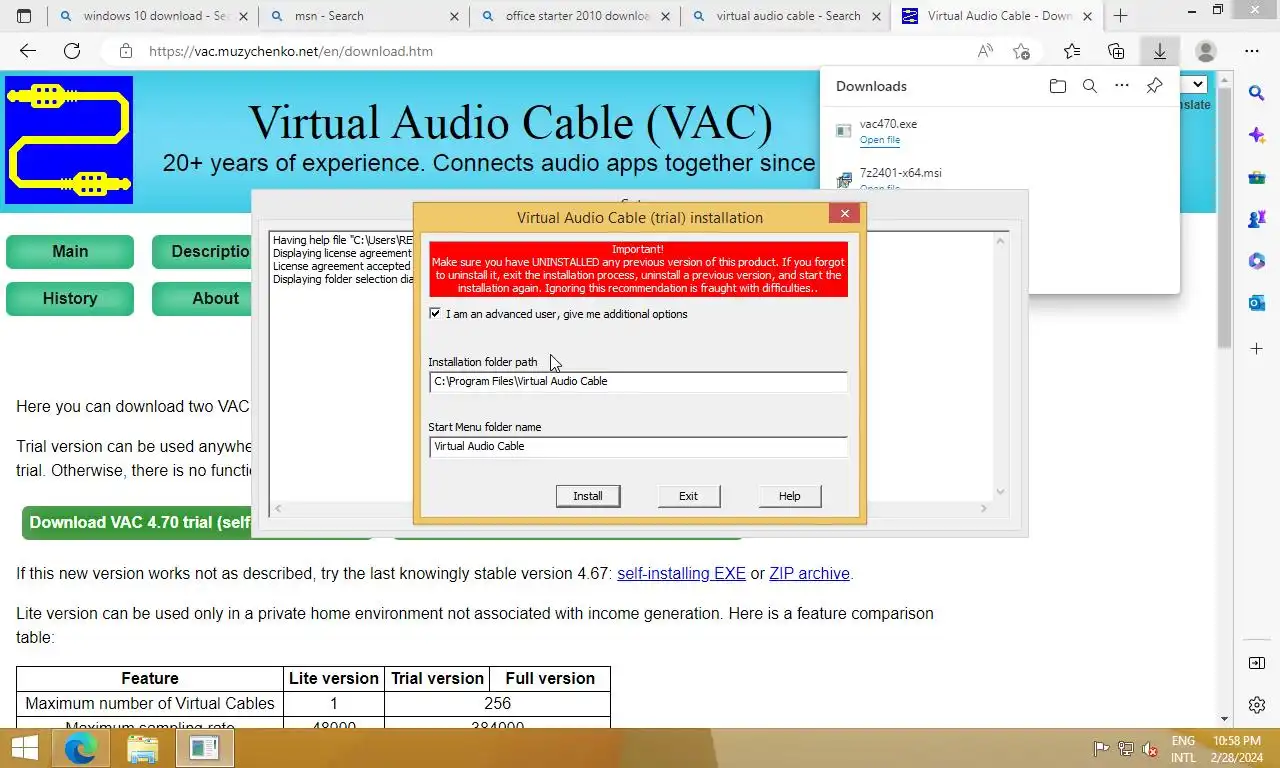This screenshot has width=1280, height=768.
Task: Open the 'self-installing EXE' link
Action: [x=681, y=574]
